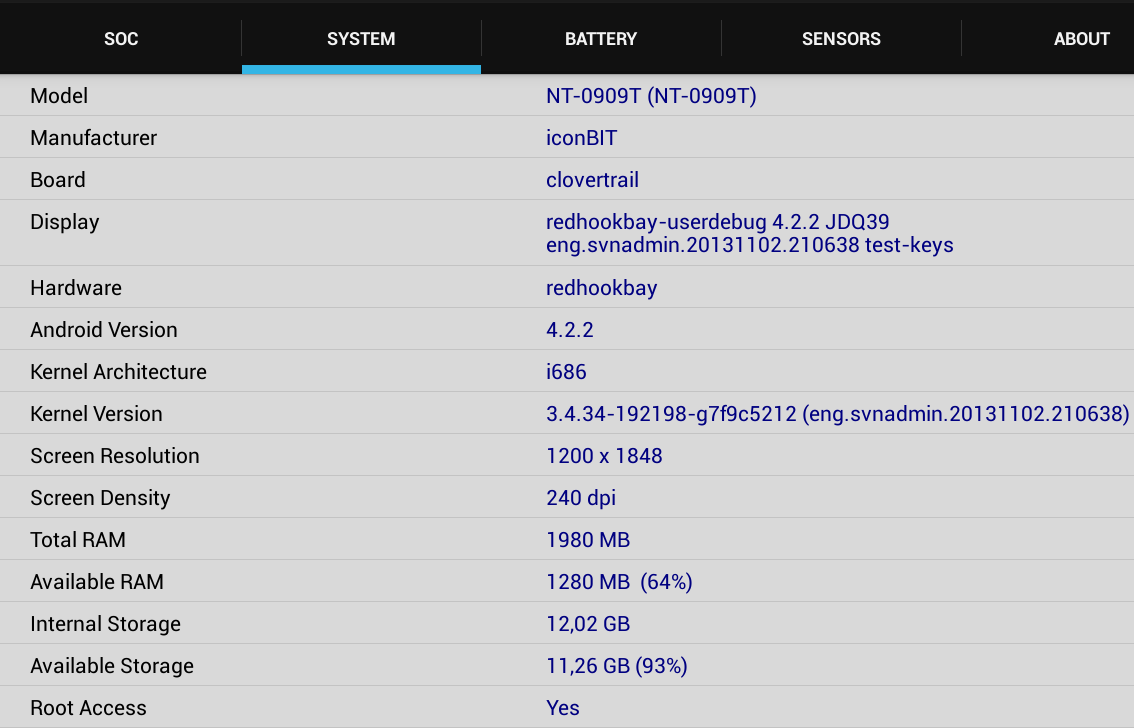Select the Manufacturer value iconBIT
Viewport: 1134px width, 728px height.
pos(581,138)
